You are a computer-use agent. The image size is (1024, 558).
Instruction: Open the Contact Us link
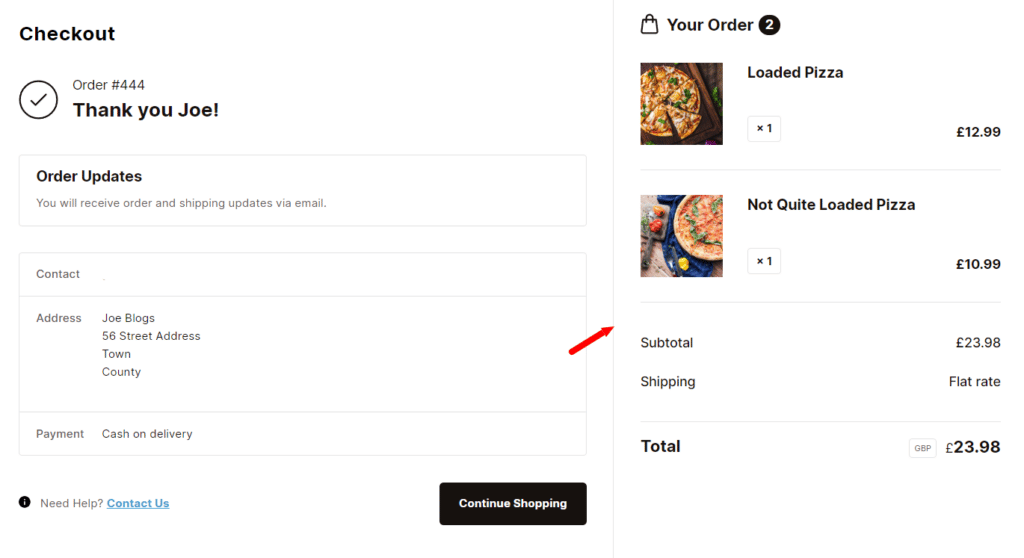tap(138, 504)
